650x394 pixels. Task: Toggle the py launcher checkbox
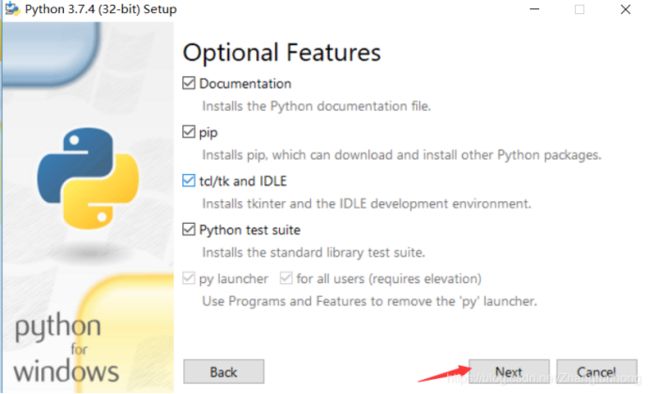click(189, 278)
